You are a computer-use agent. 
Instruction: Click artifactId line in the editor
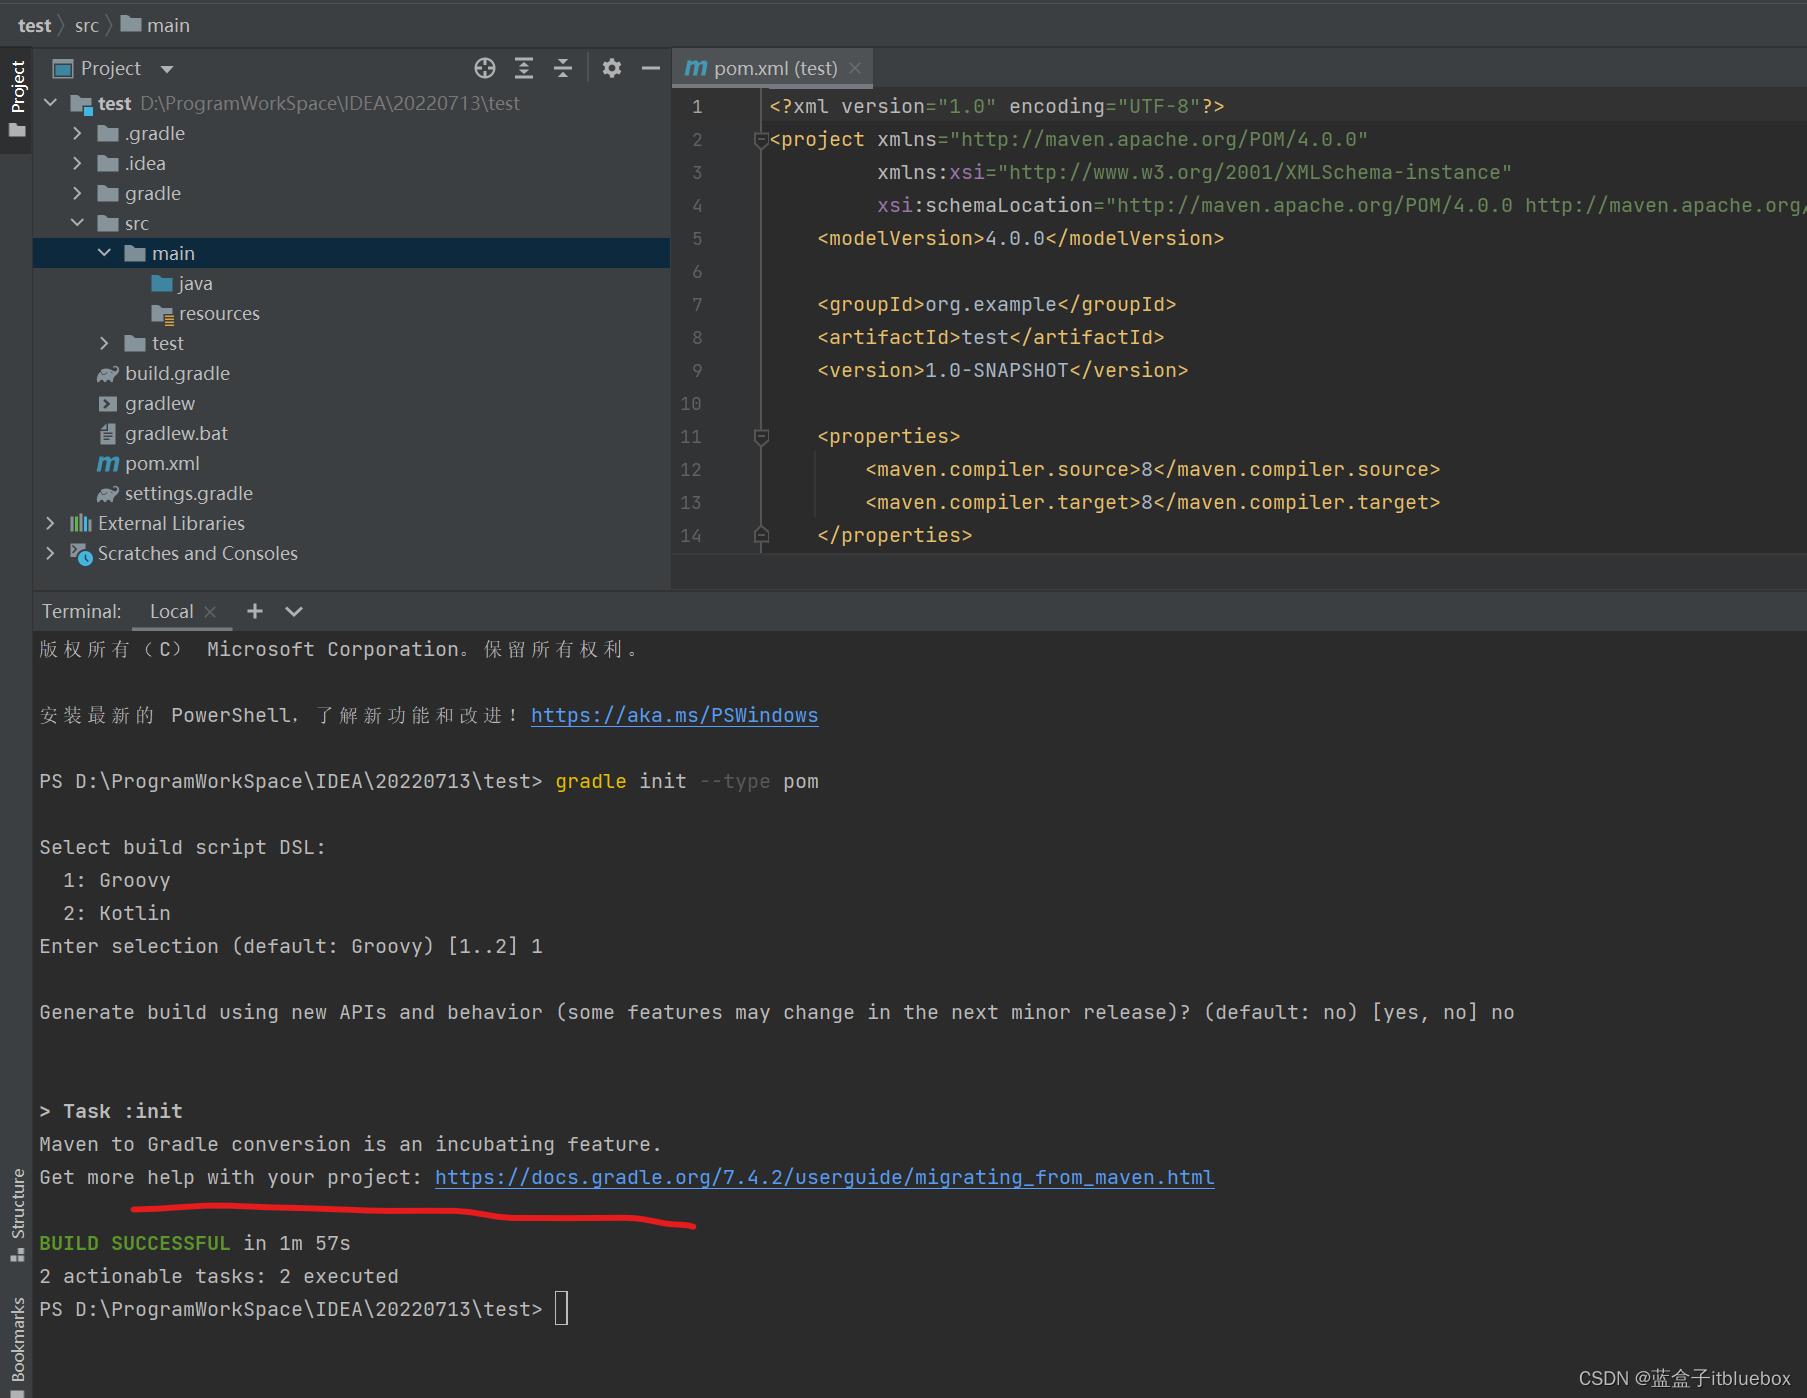click(x=991, y=337)
